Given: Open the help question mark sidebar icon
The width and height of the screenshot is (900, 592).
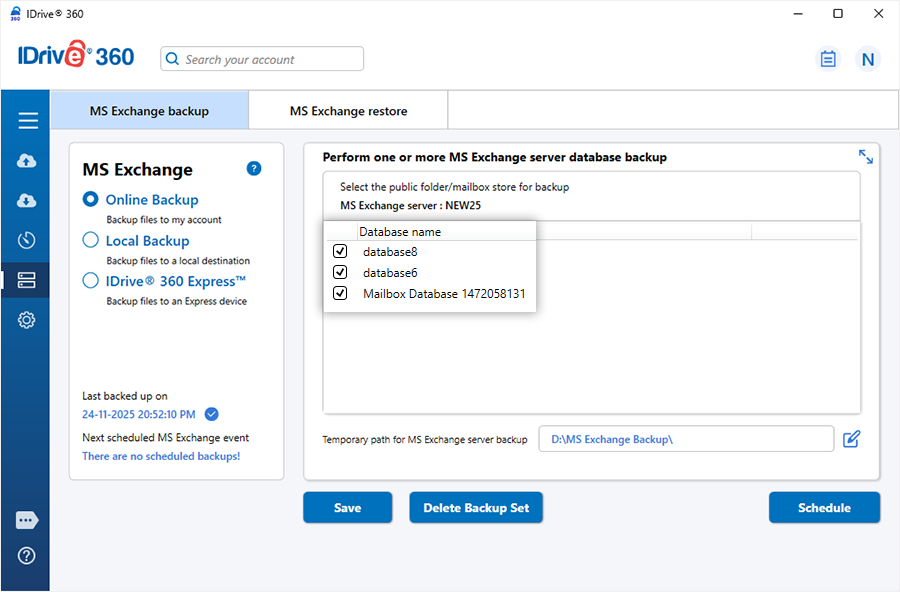Looking at the screenshot, I should 27,555.
